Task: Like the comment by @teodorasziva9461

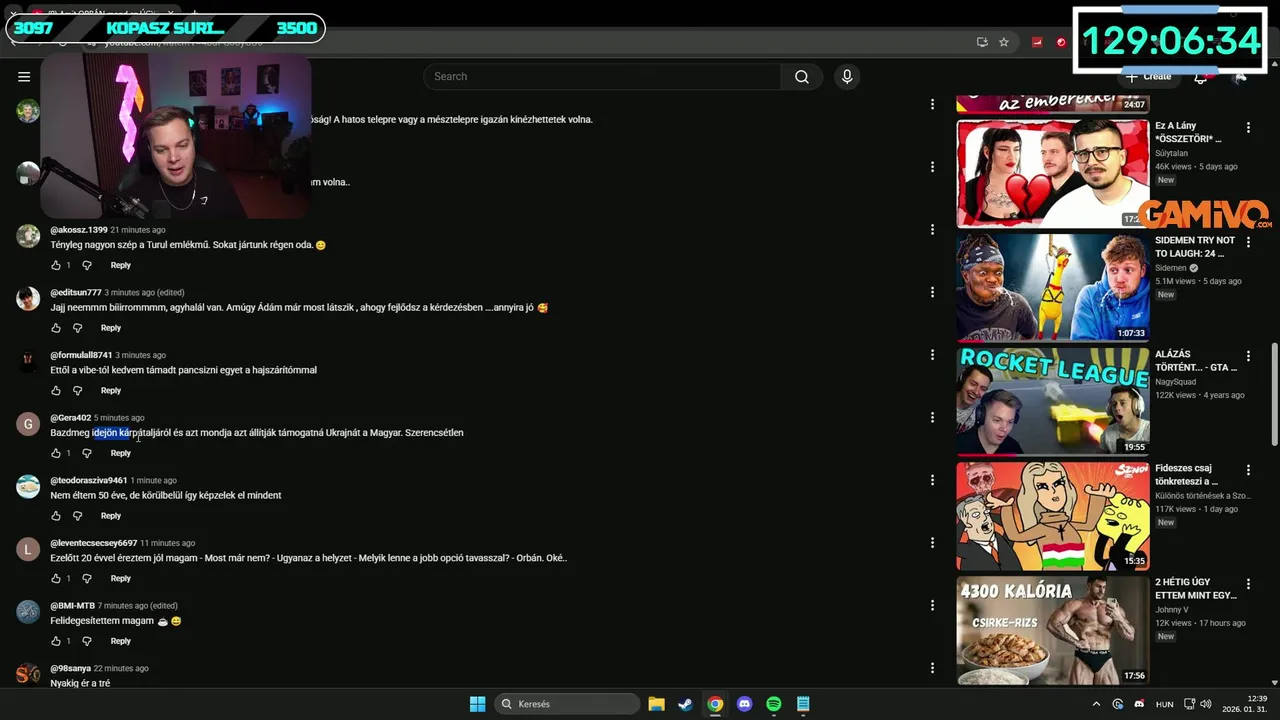Action: tap(56, 516)
